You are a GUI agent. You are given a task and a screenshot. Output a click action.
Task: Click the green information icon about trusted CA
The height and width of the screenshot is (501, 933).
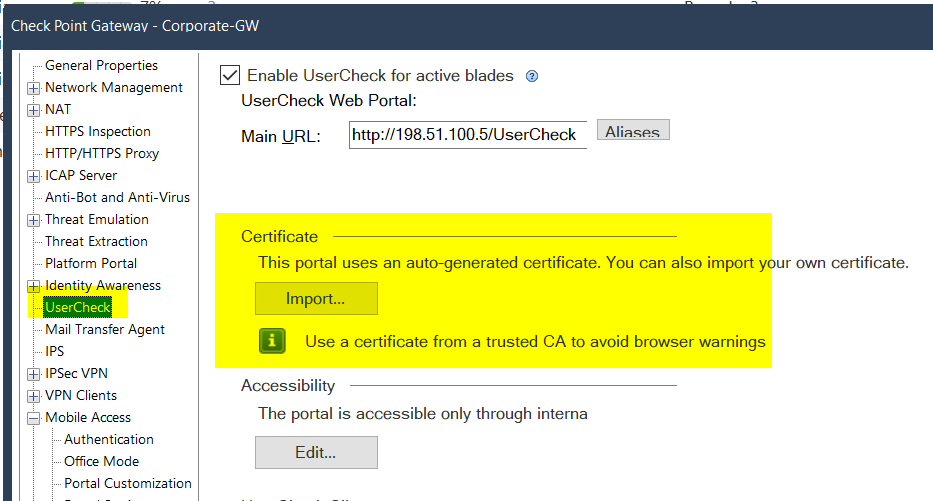pos(272,341)
